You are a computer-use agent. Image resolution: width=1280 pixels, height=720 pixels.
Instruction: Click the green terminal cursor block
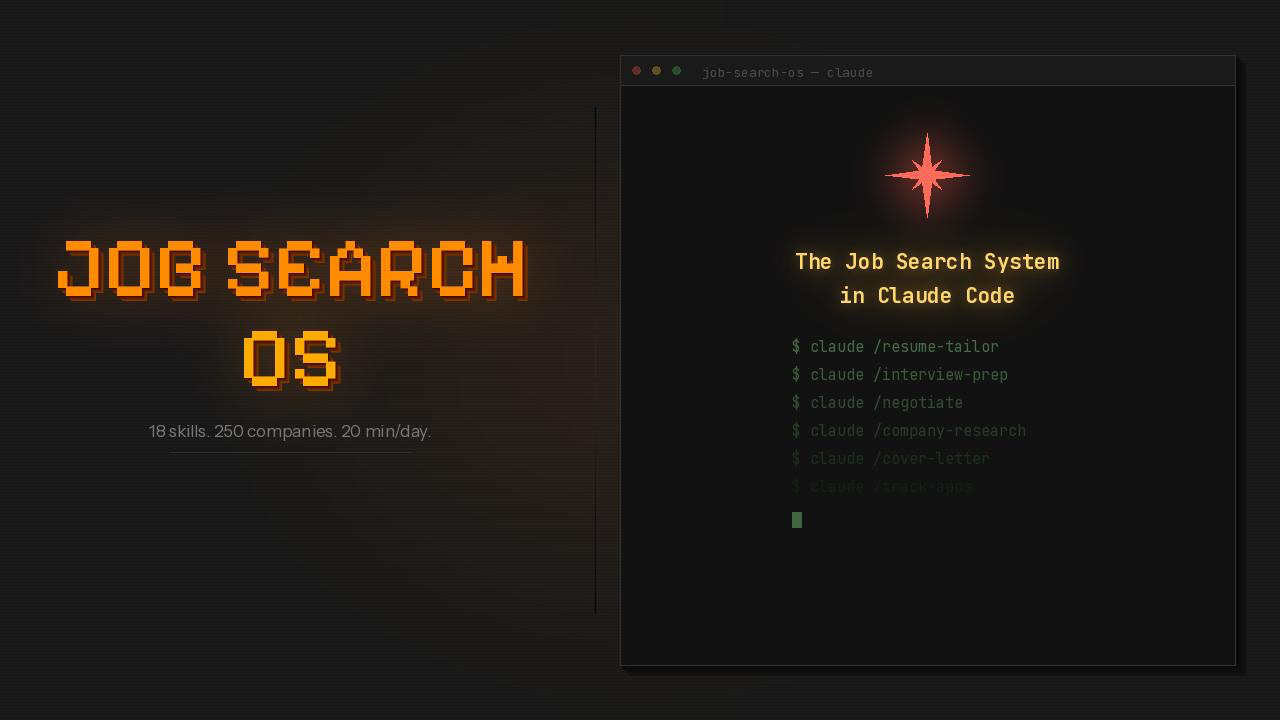click(797, 519)
